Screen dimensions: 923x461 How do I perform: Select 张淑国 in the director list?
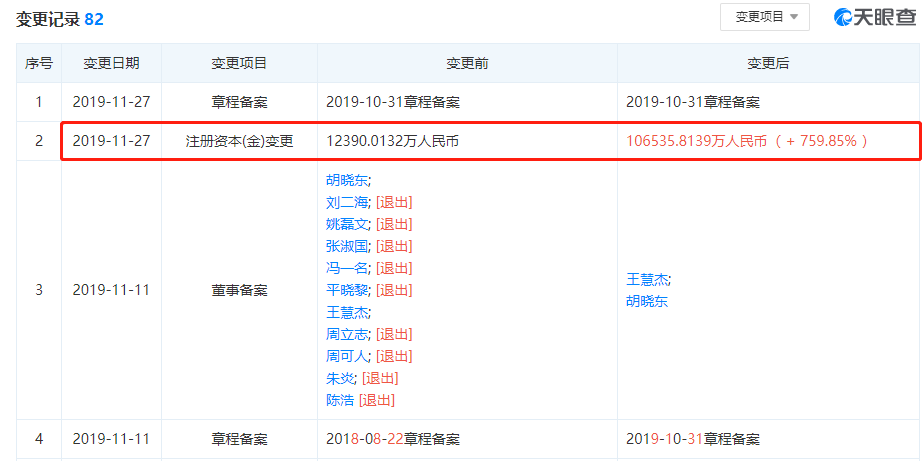point(346,246)
